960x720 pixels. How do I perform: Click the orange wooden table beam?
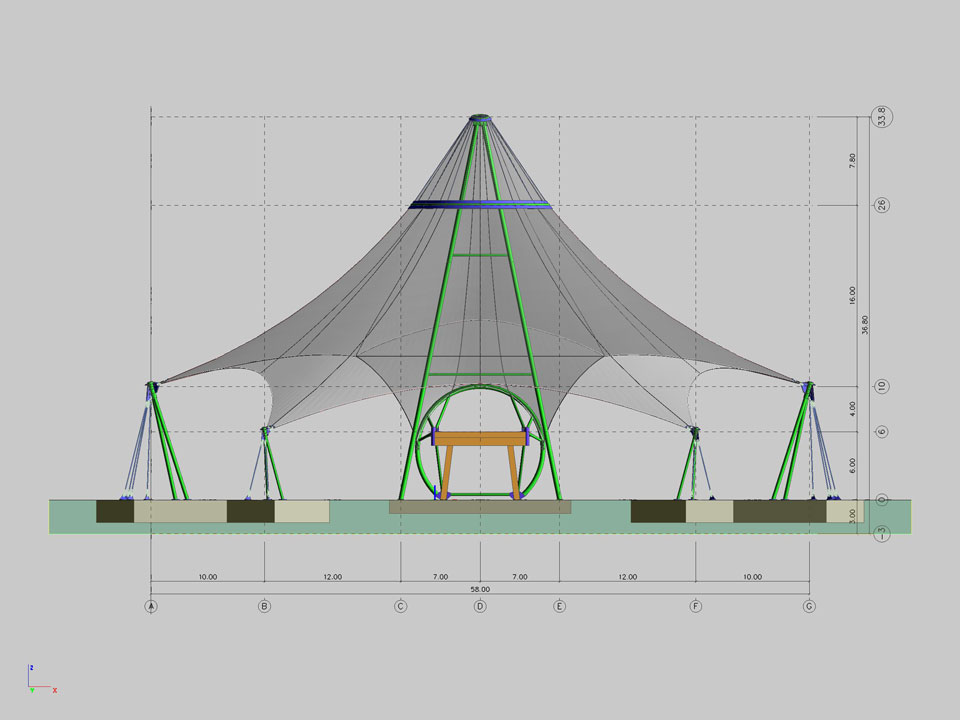(481, 439)
